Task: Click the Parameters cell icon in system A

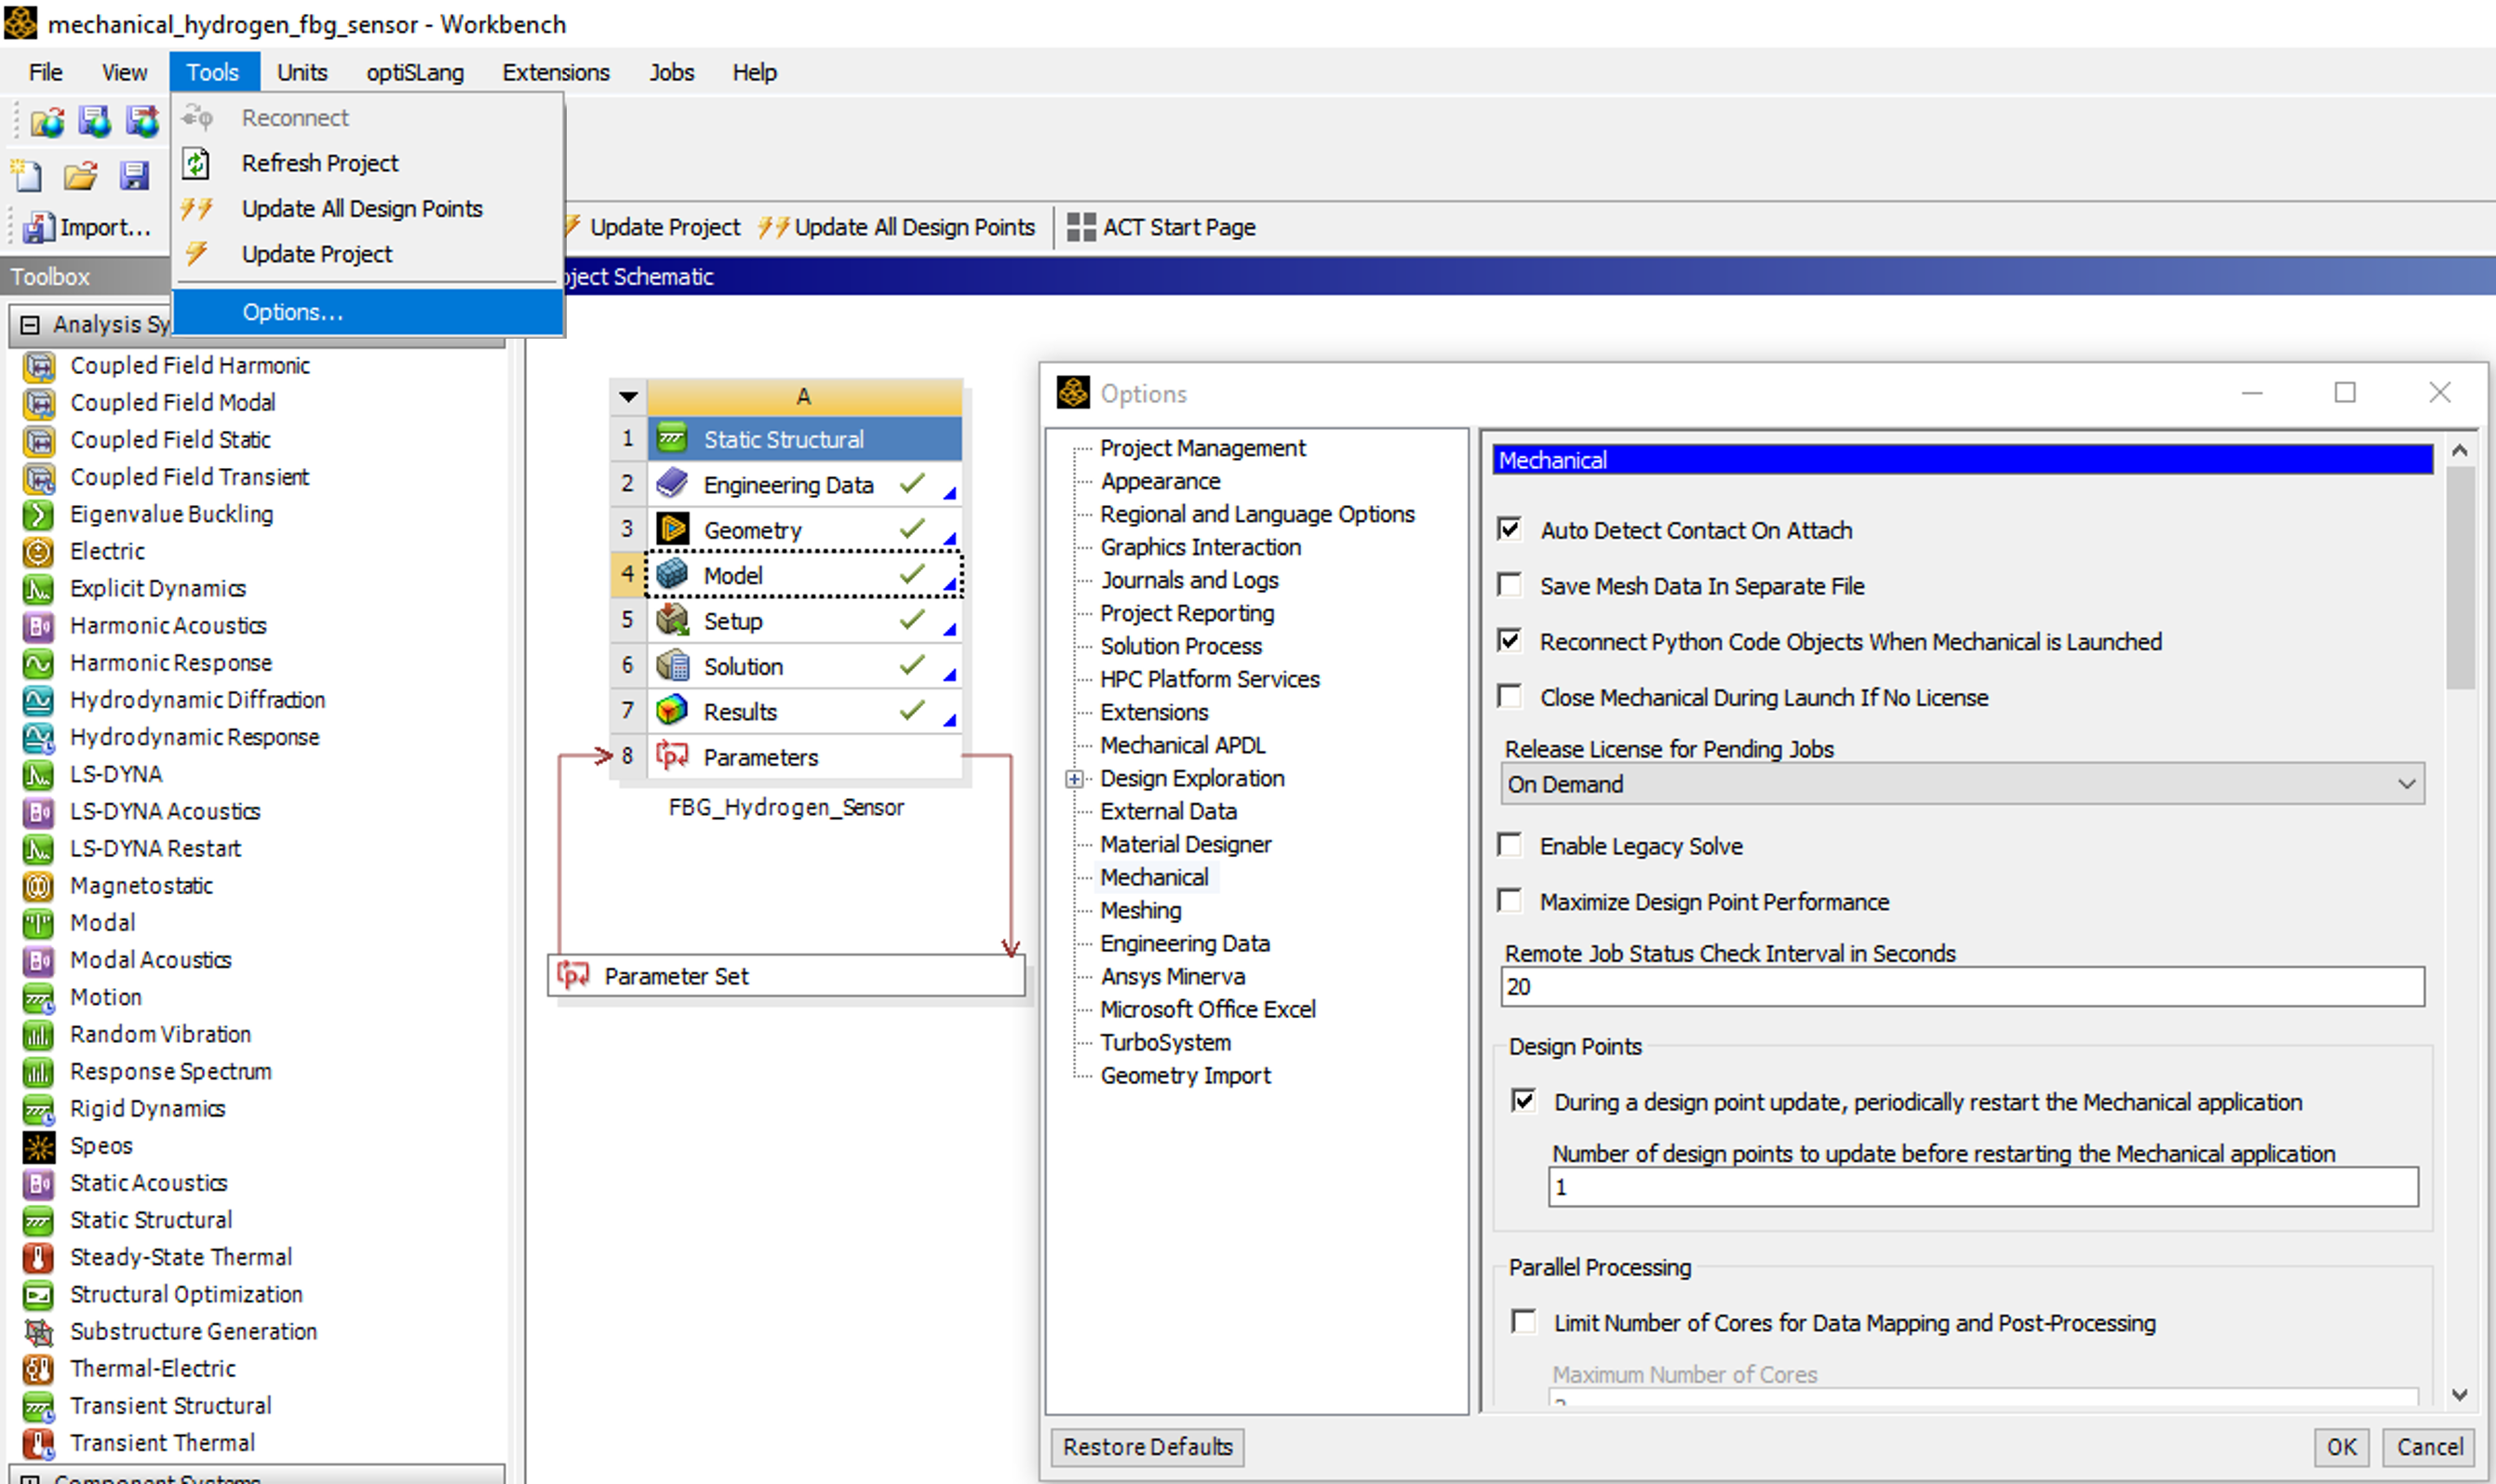Action: [x=672, y=757]
